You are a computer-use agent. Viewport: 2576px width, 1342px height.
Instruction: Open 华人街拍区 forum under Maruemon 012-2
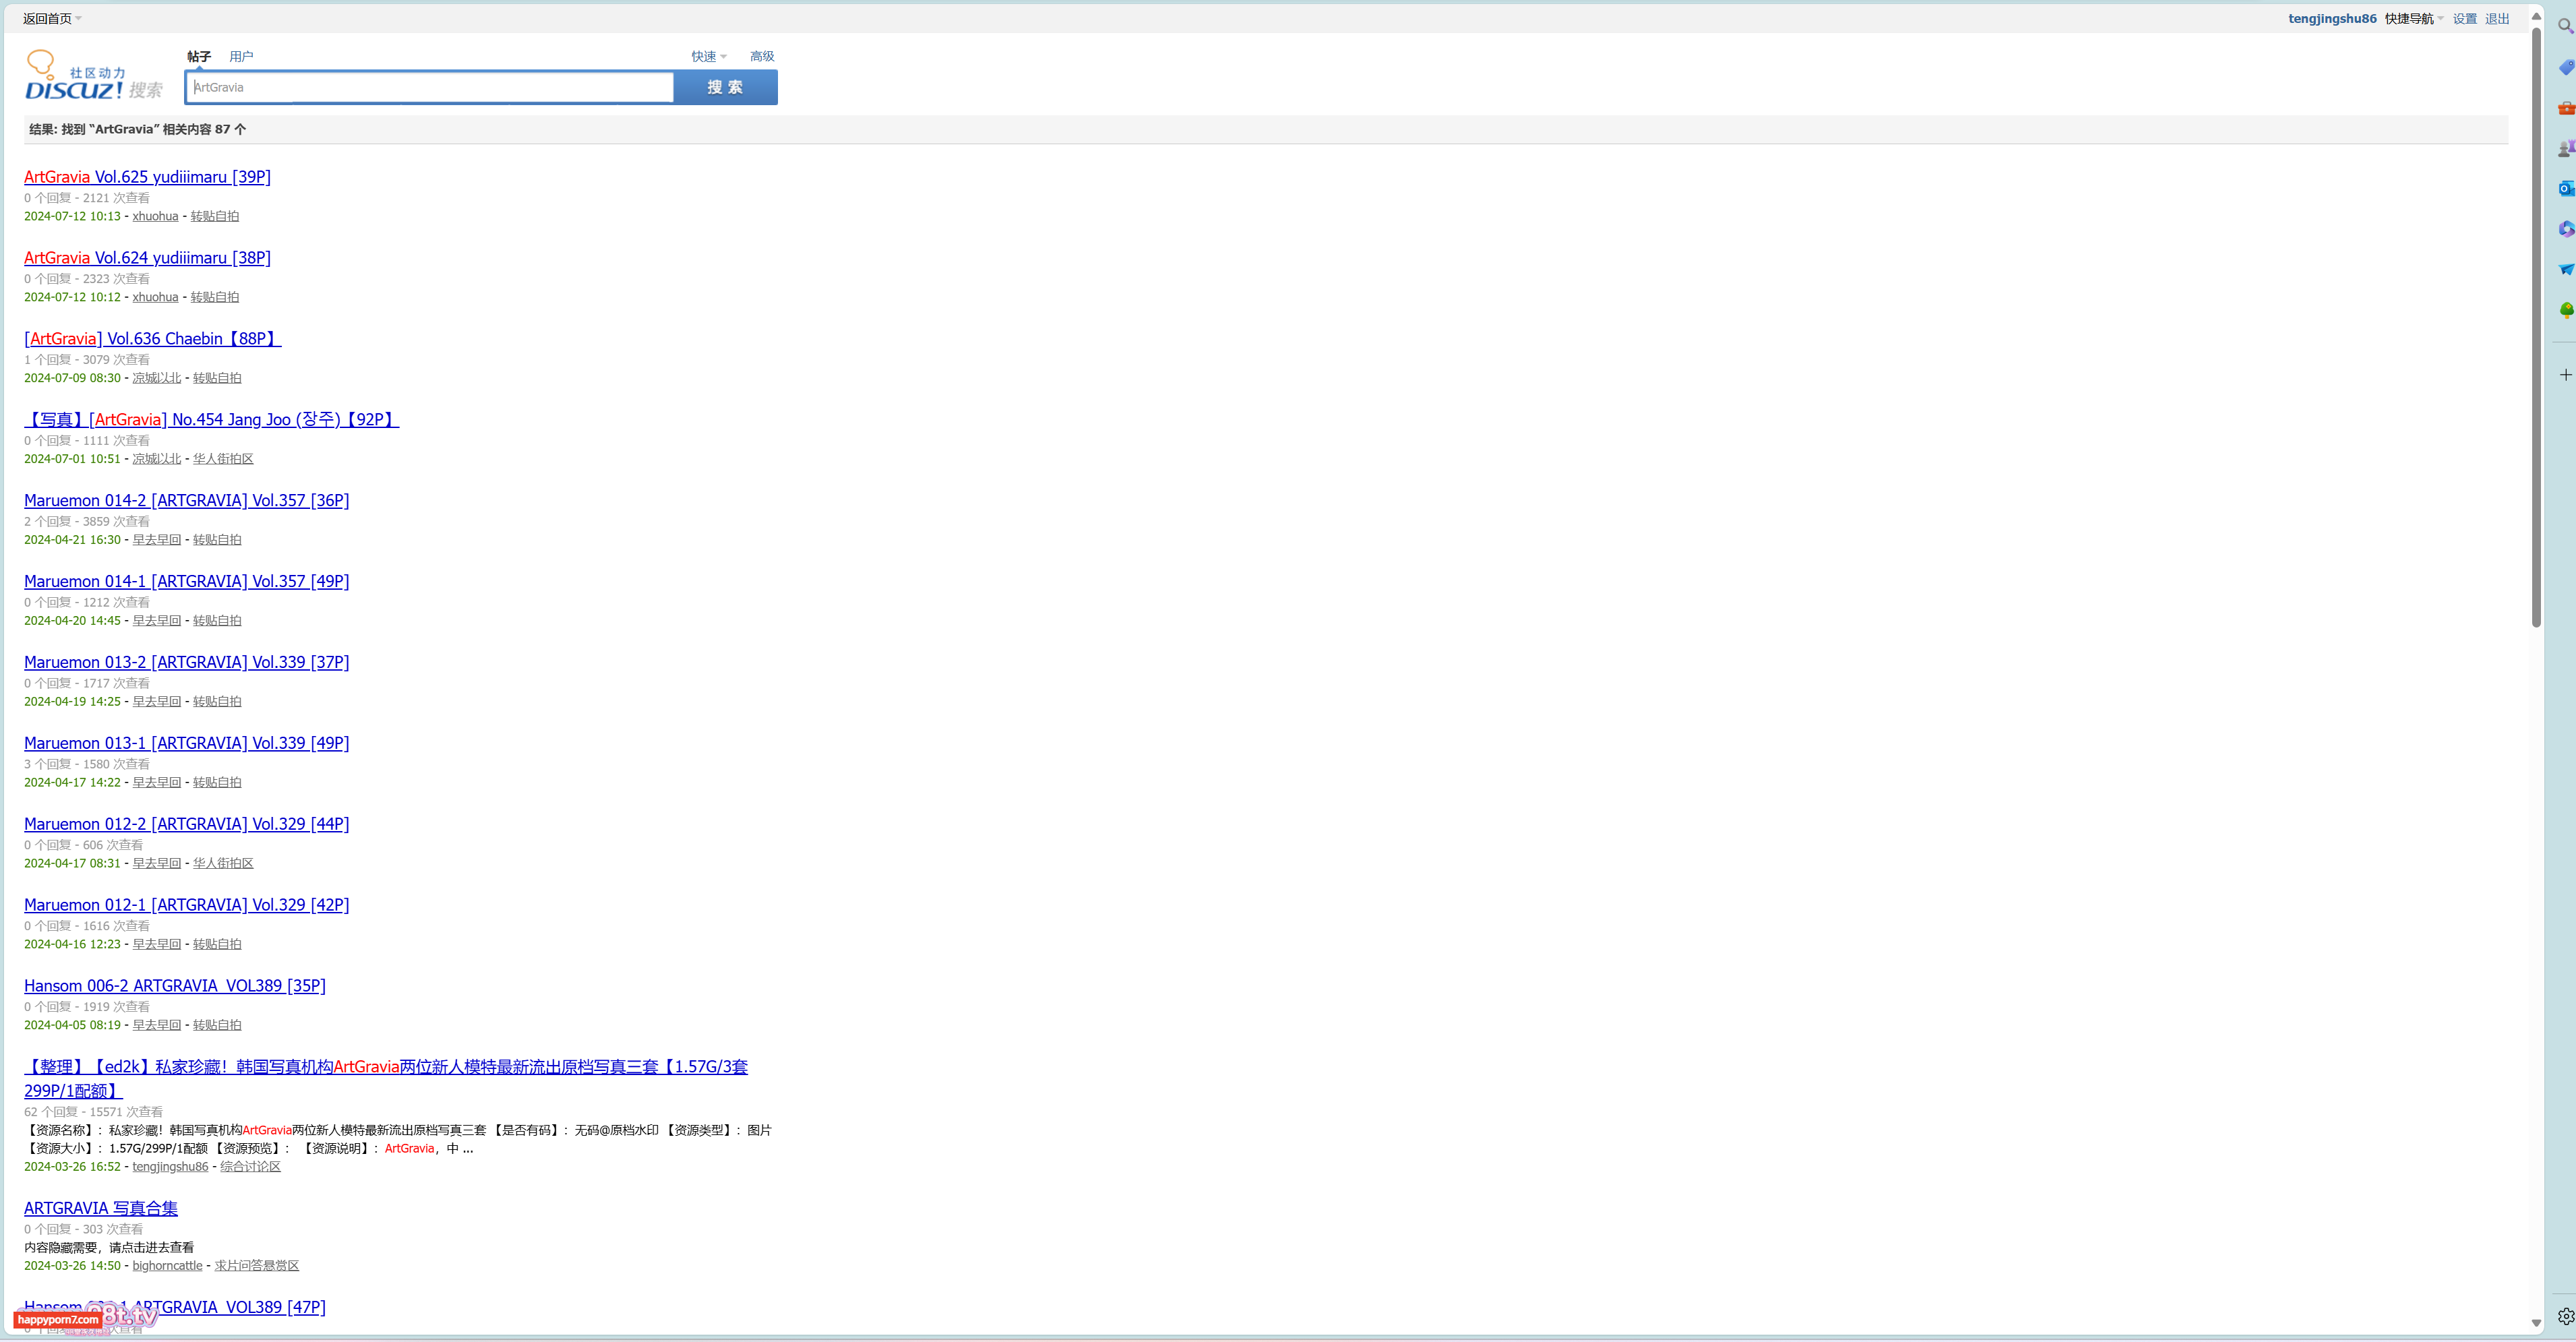(223, 864)
